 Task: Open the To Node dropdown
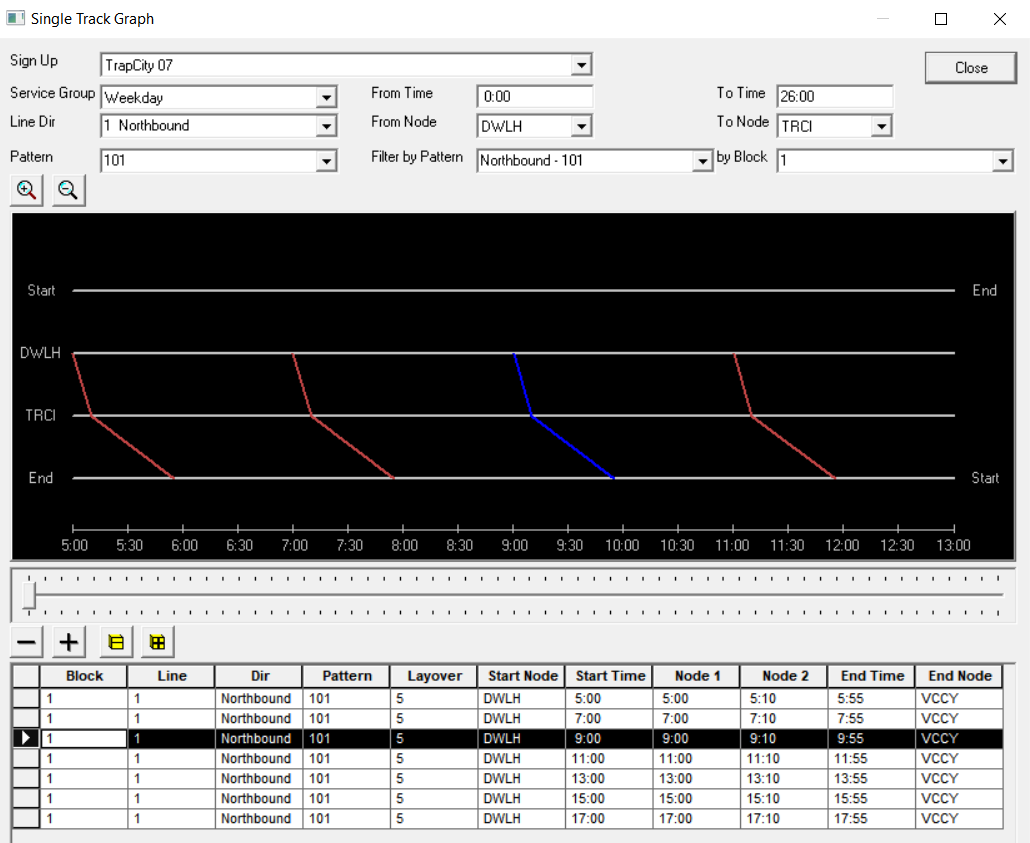(x=881, y=126)
